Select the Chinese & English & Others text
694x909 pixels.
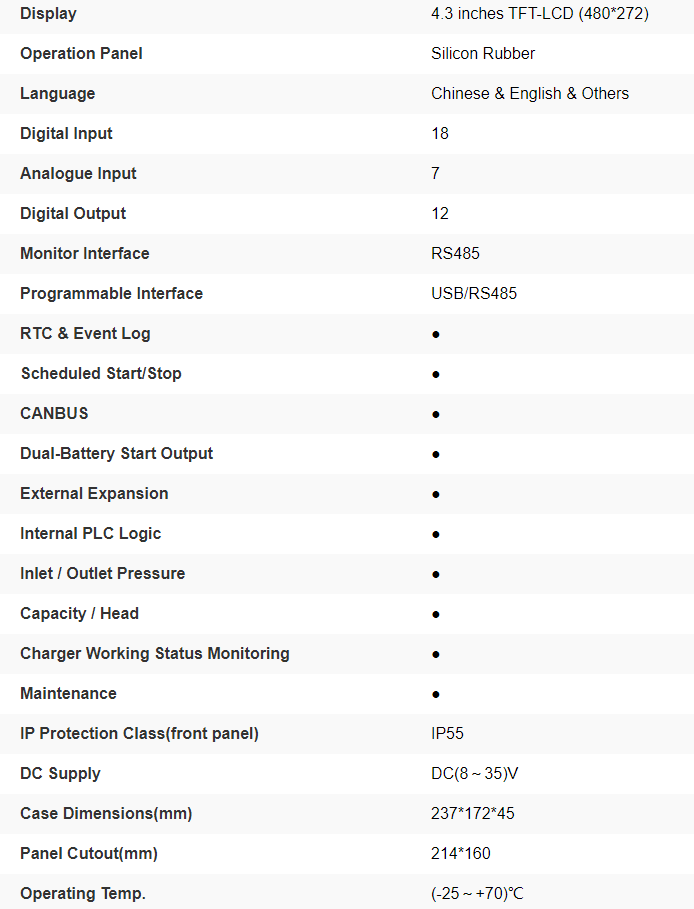[530, 94]
